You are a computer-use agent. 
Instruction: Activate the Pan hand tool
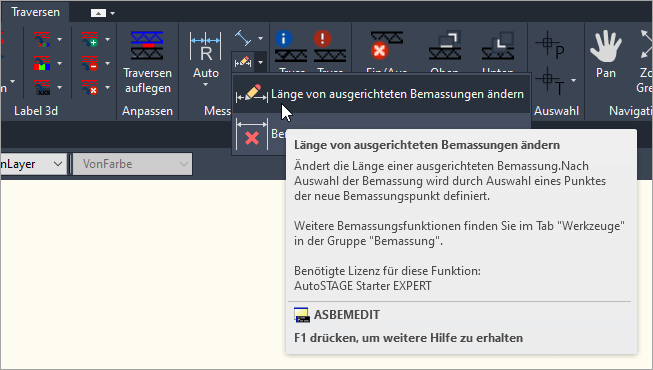coord(606,54)
